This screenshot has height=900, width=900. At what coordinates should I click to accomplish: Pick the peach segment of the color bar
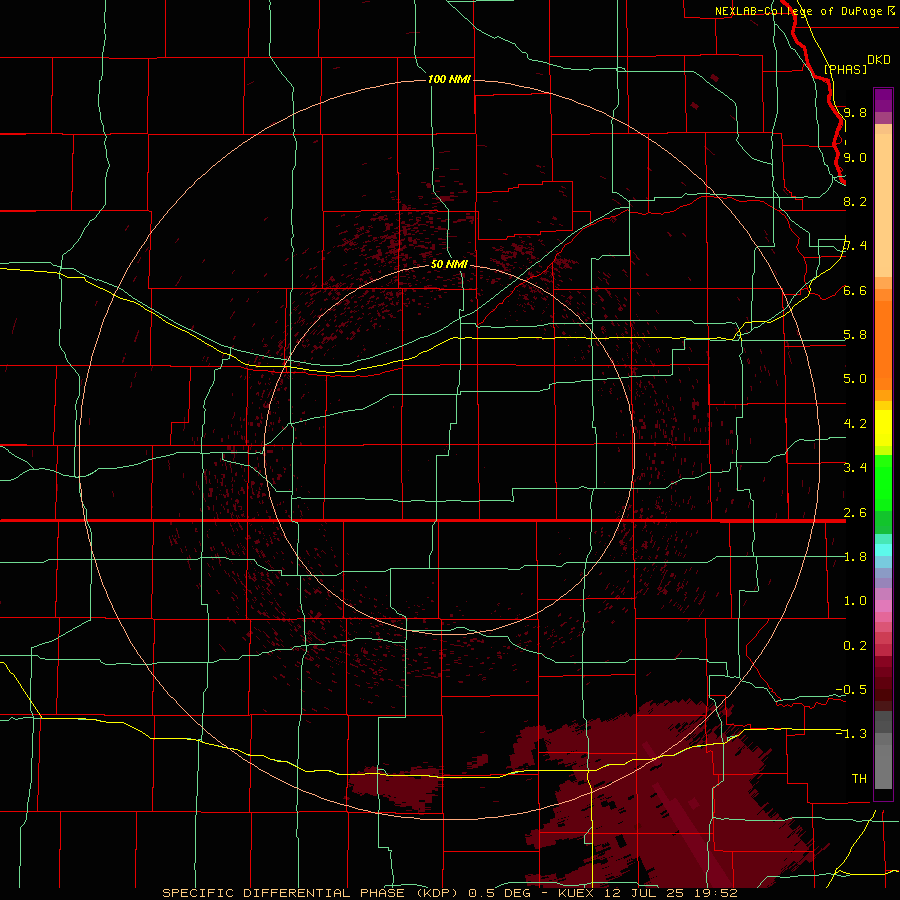pyautogui.click(x=883, y=204)
